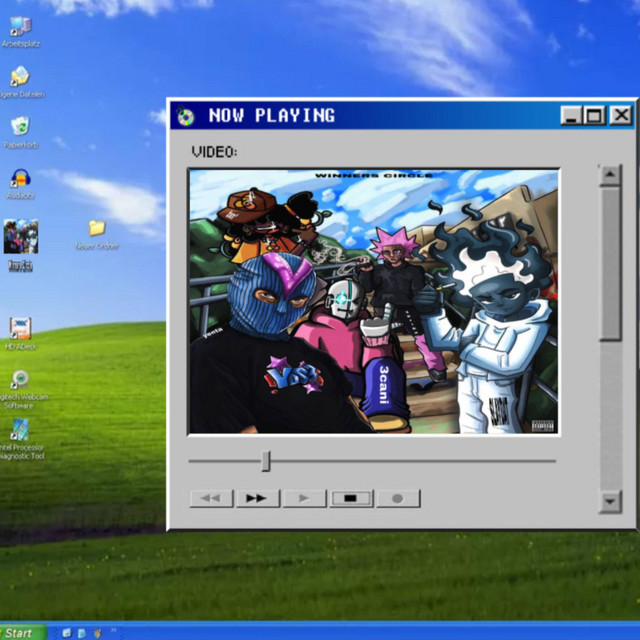The height and width of the screenshot is (640, 640).
Task: Open the HD ADeck shortcut icon
Action: 20,328
